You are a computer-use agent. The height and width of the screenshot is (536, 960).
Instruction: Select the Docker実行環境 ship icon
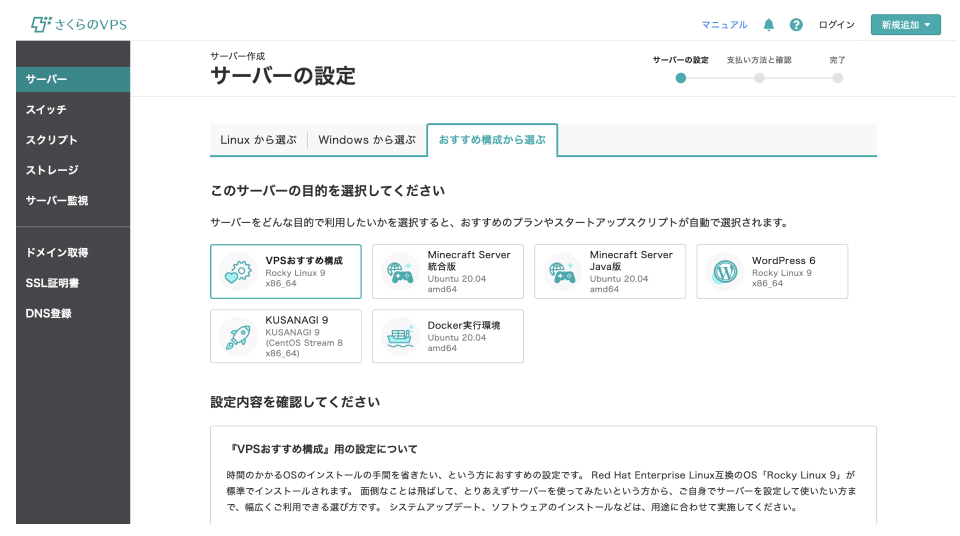tap(400, 337)
